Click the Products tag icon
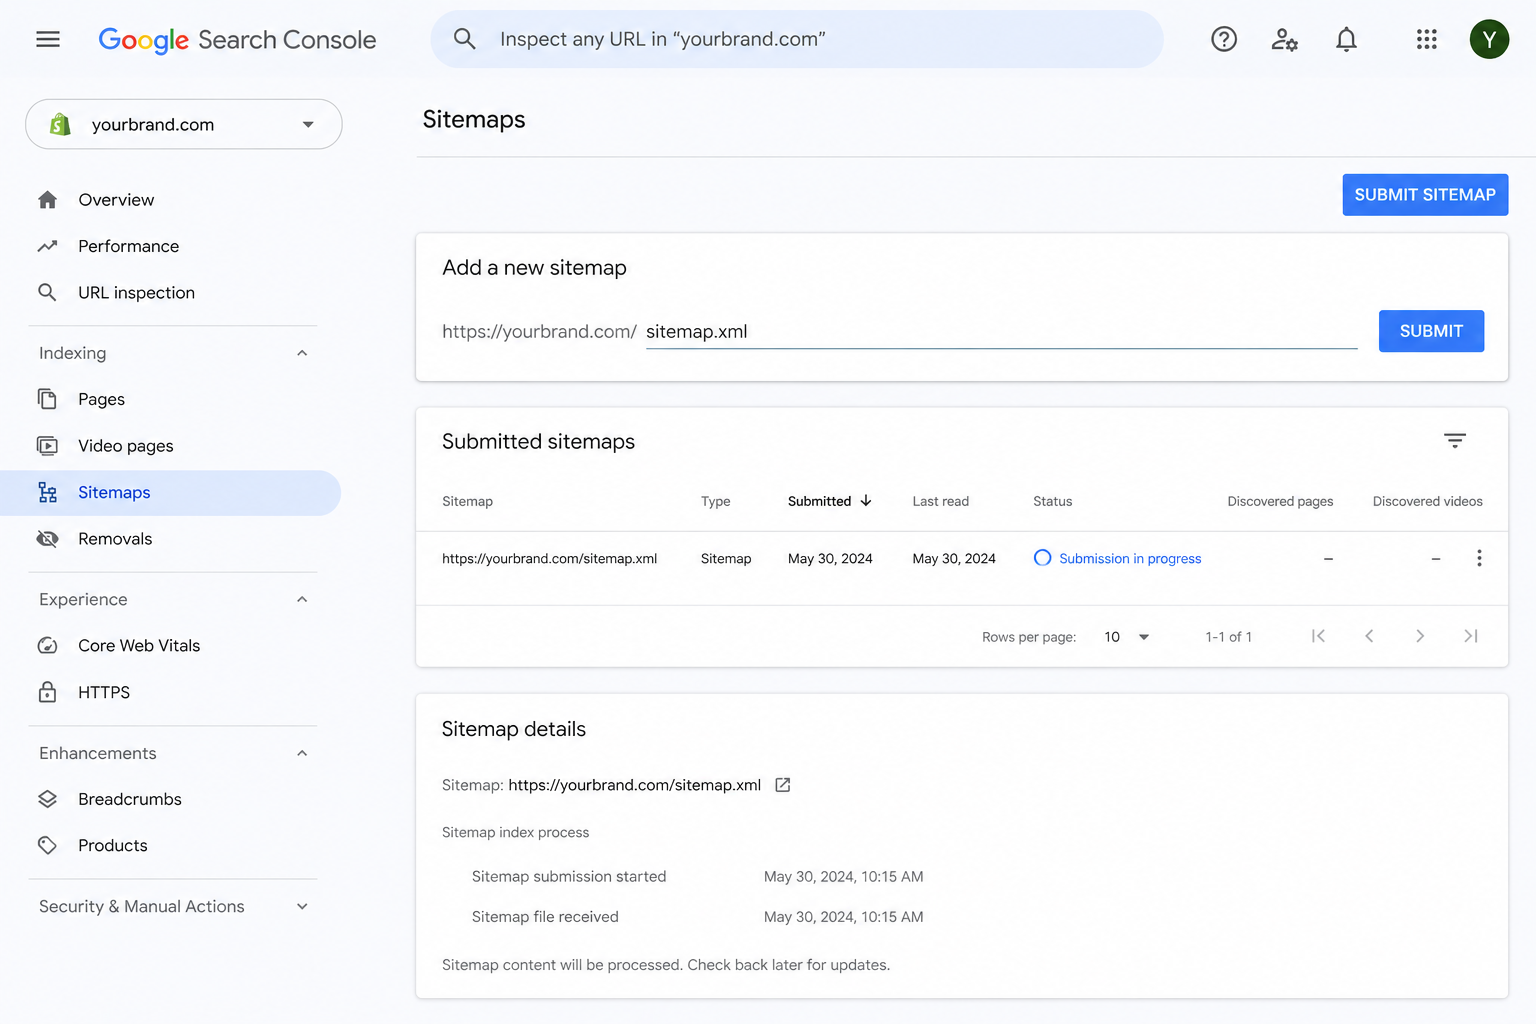The width and height of the screenshot is (1536, 1024). 47,845
